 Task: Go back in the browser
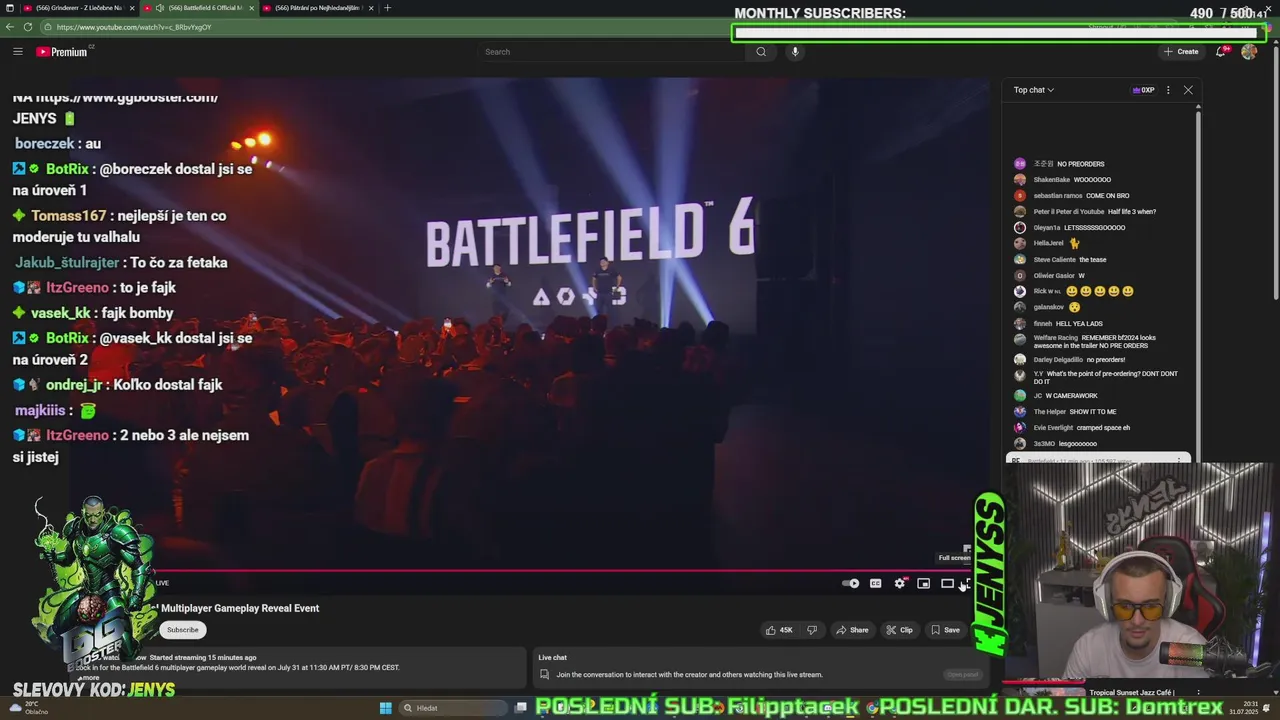point(9,27)
